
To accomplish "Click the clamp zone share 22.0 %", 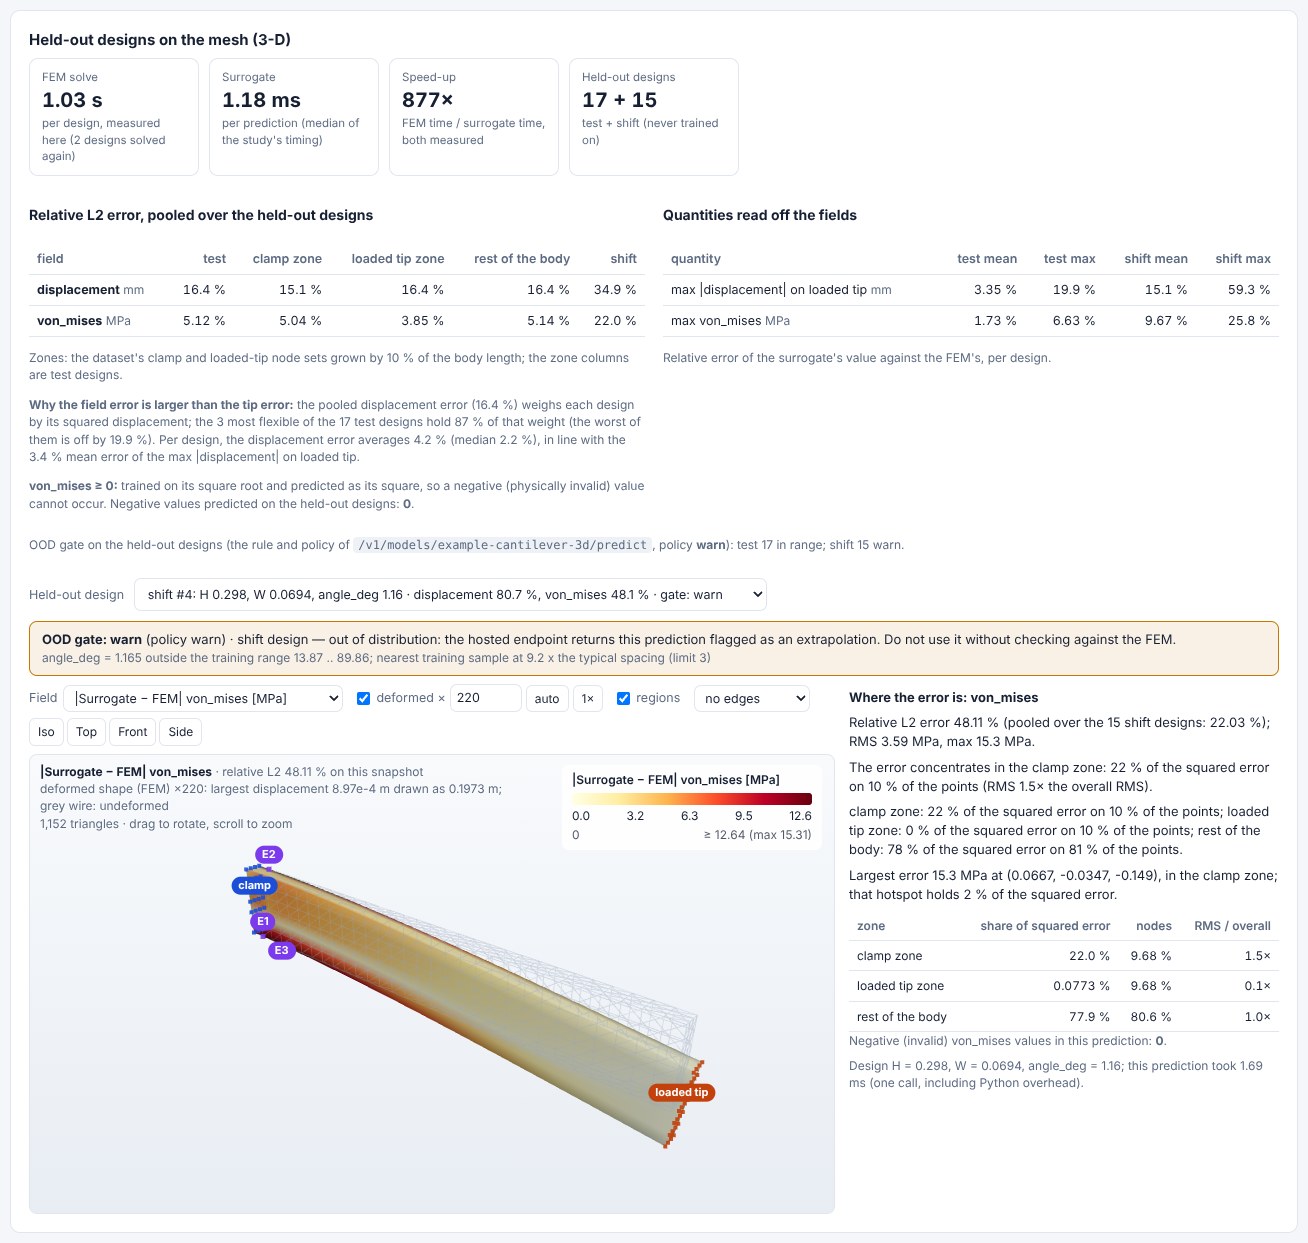I will 1089,956.
